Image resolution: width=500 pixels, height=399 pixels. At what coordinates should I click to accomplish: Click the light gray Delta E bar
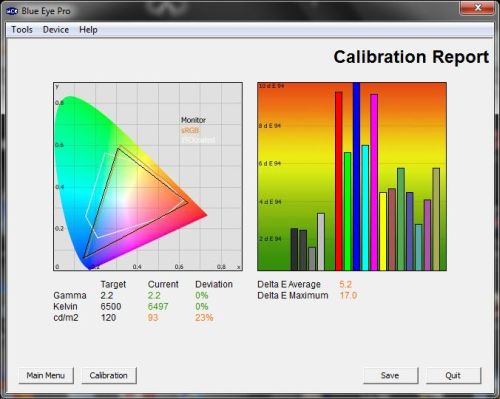point(321,242)
